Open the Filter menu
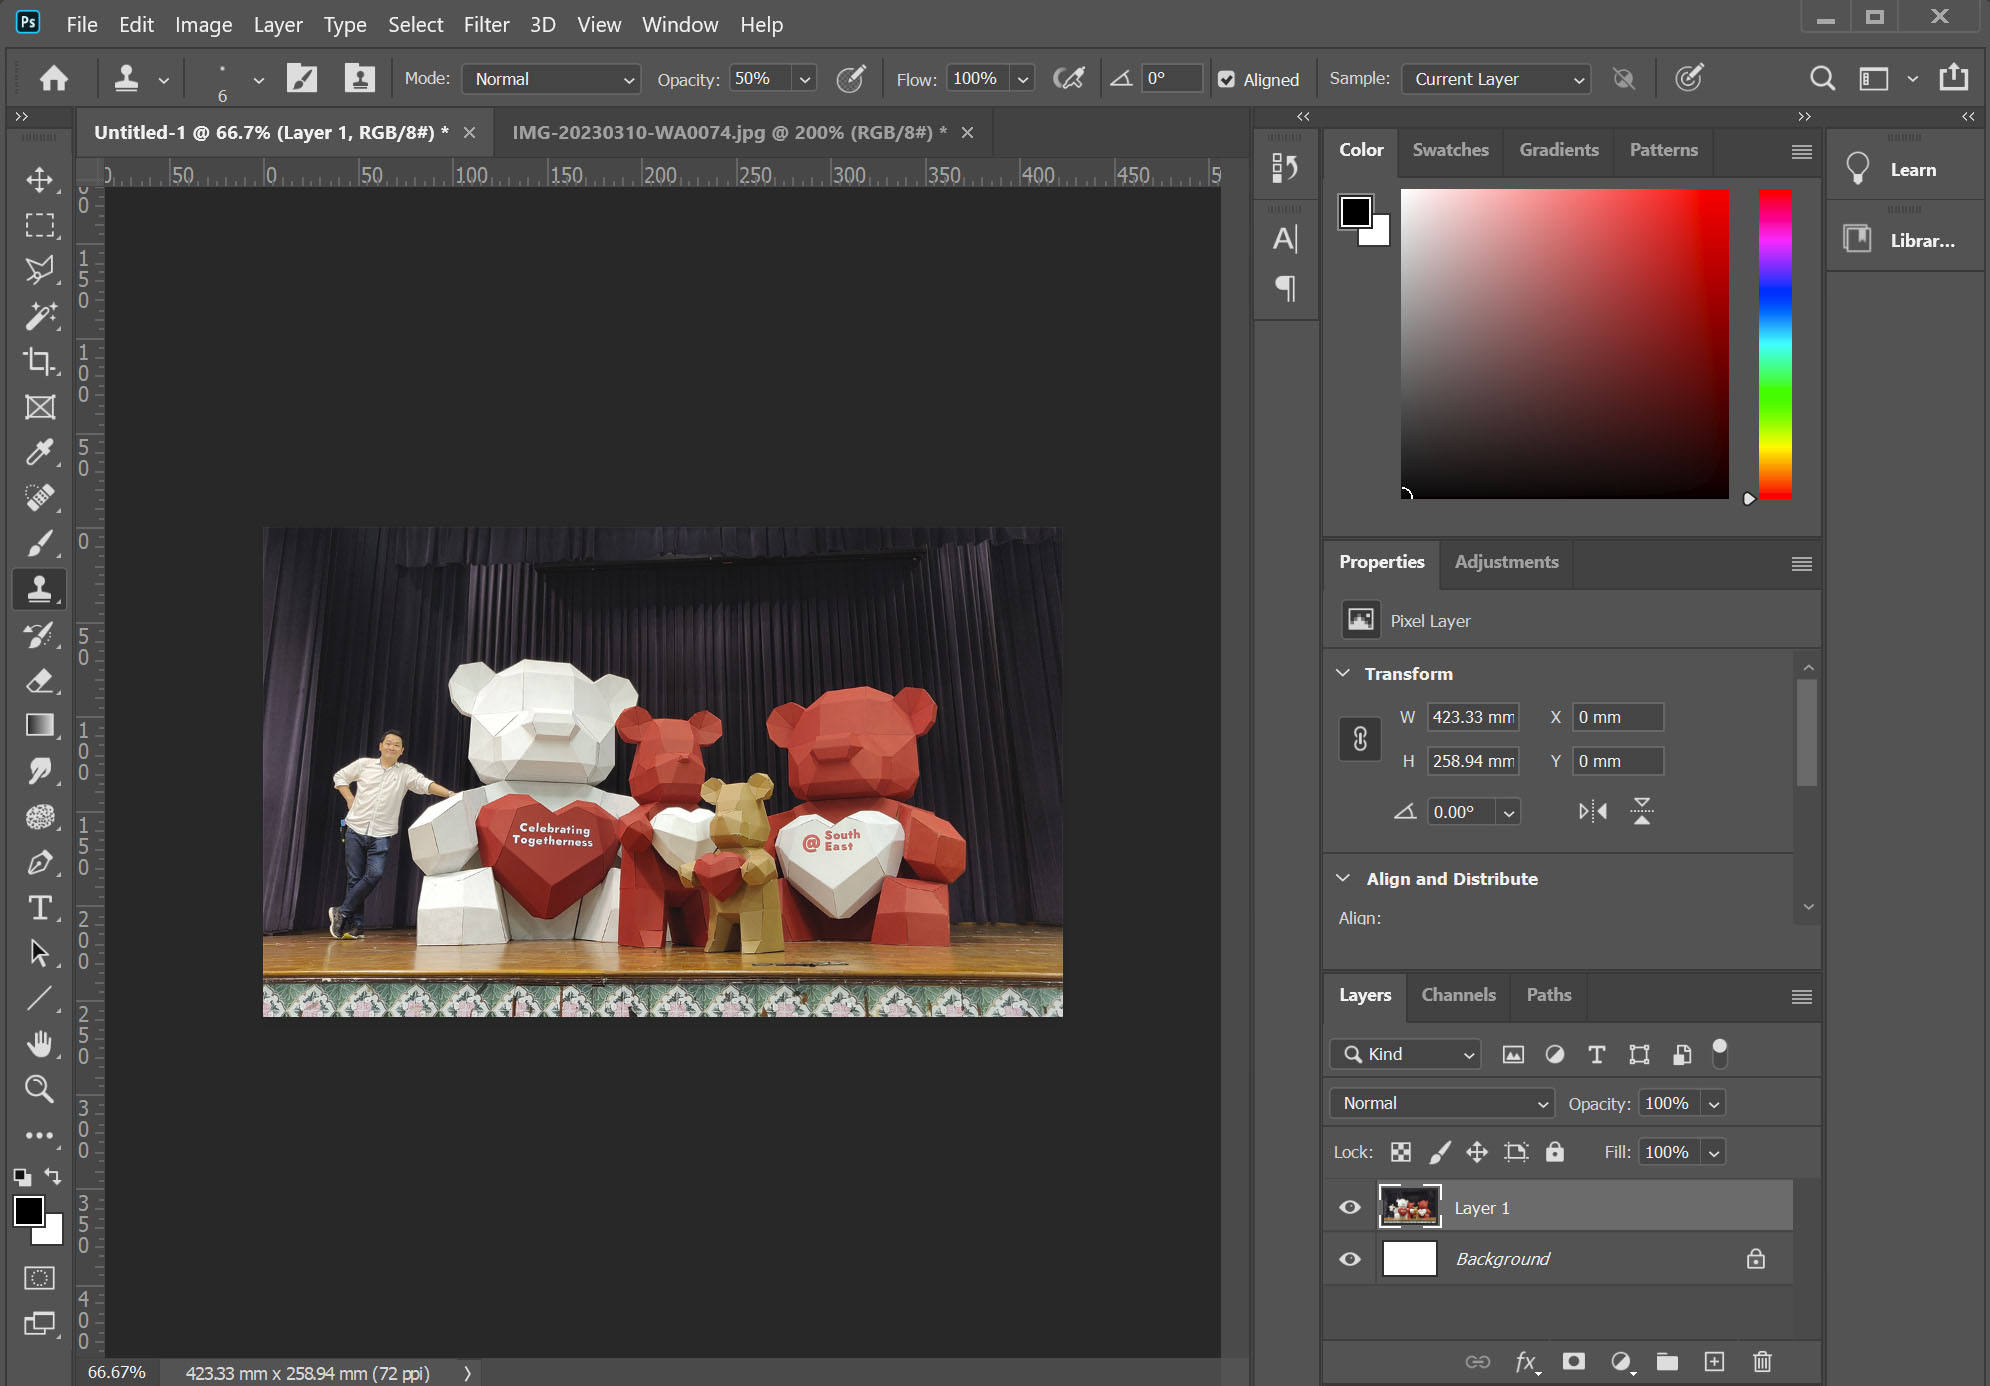This screenshot has height=1386, width=1990. pos(486,24)
